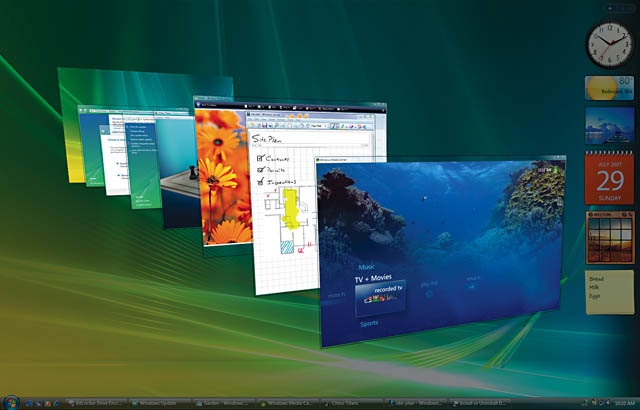Click the add gadget plus button atop sidebar

611,8
